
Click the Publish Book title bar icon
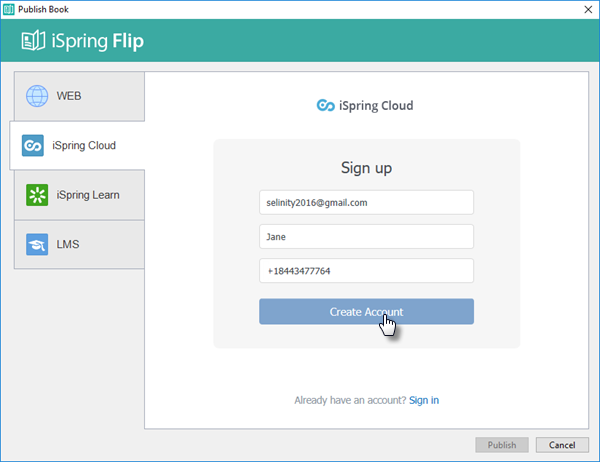(8, 9)
